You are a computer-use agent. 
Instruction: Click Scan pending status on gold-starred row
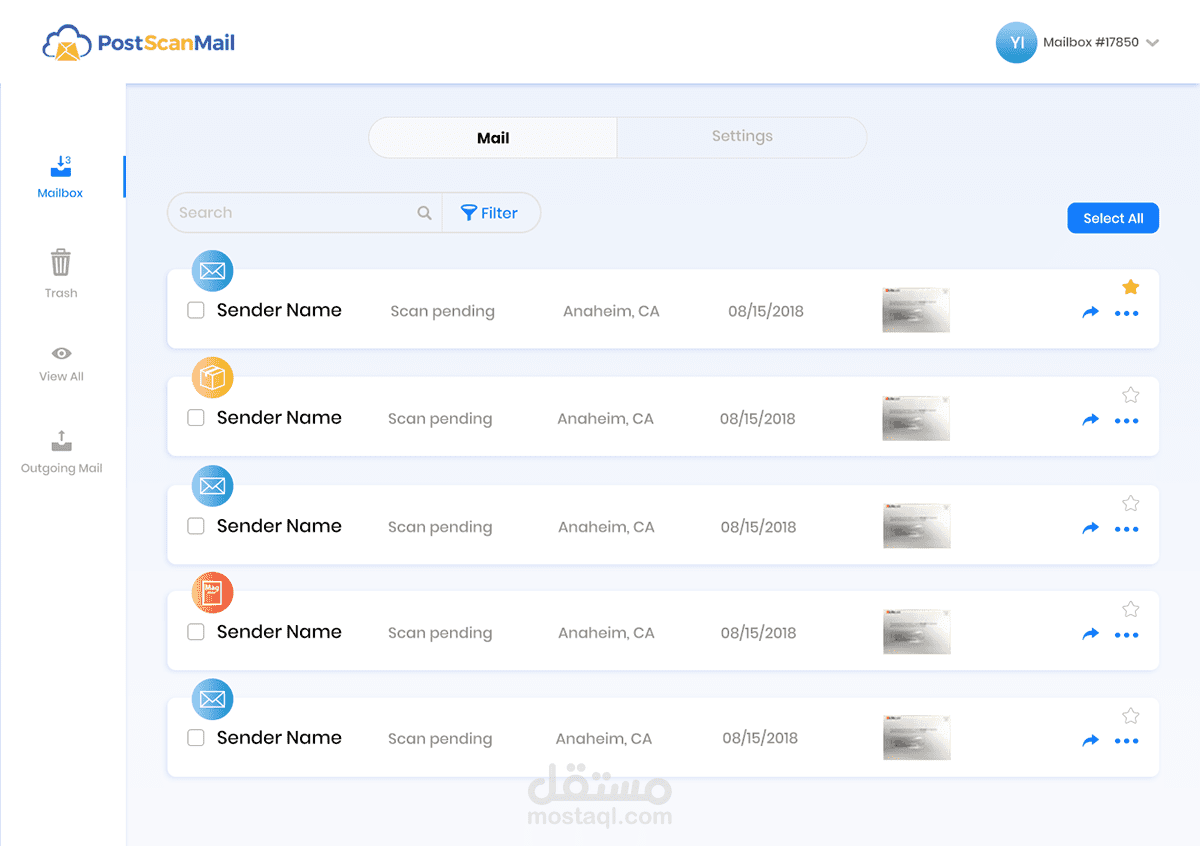pos(442,312)
